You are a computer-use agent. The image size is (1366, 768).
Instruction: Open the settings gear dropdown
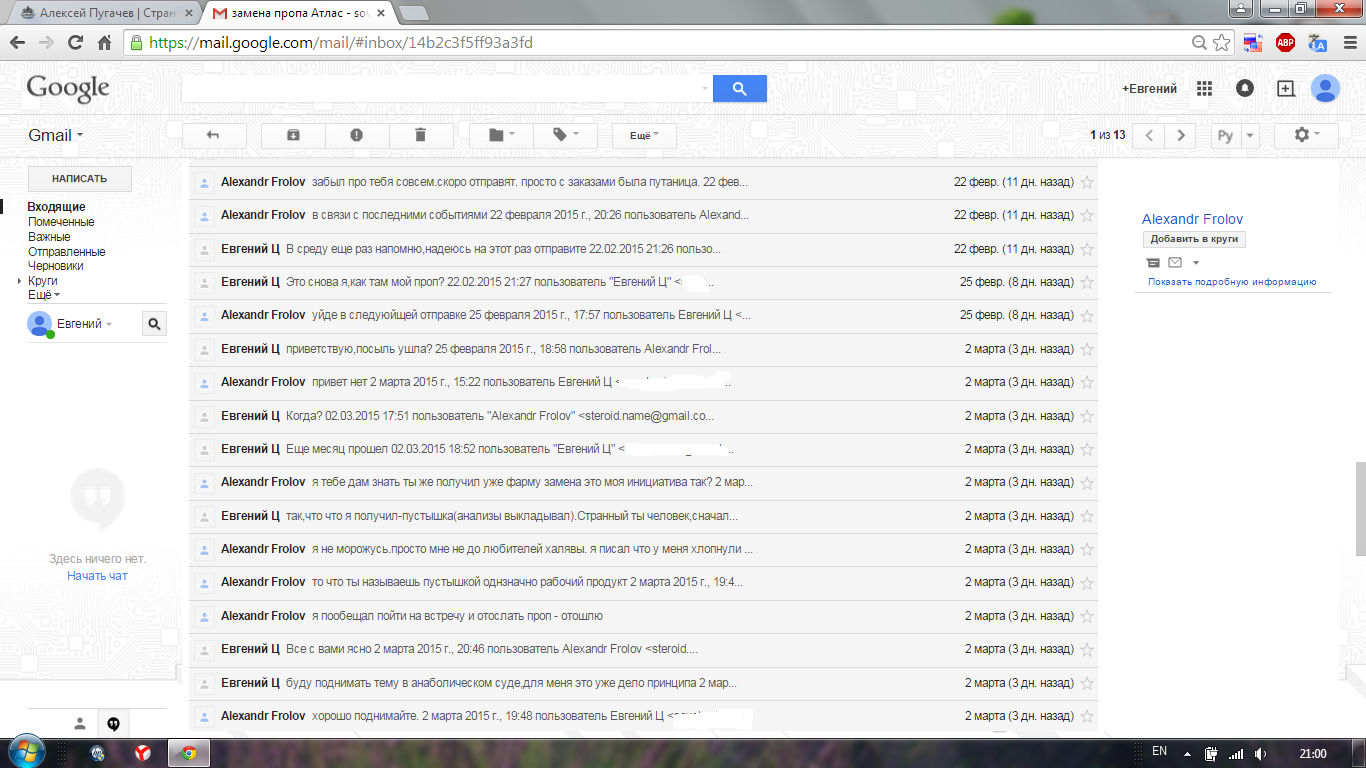(x=1307, y=135)
